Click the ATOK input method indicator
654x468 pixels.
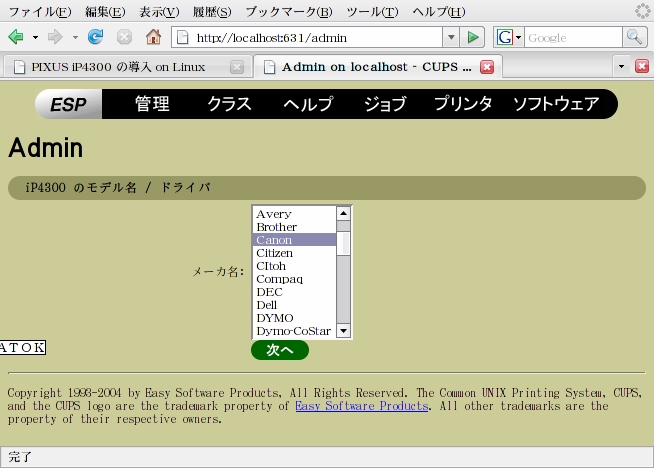point(23,347)
